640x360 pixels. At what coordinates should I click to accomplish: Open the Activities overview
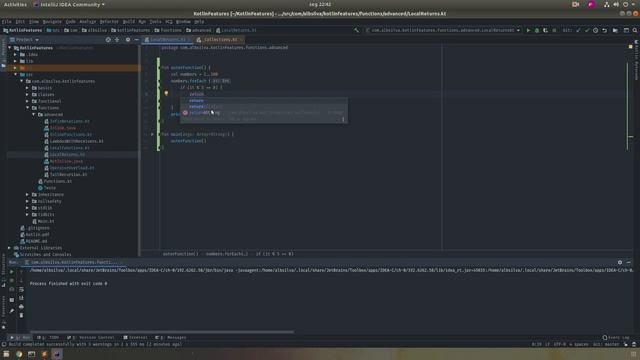[15, 4]
